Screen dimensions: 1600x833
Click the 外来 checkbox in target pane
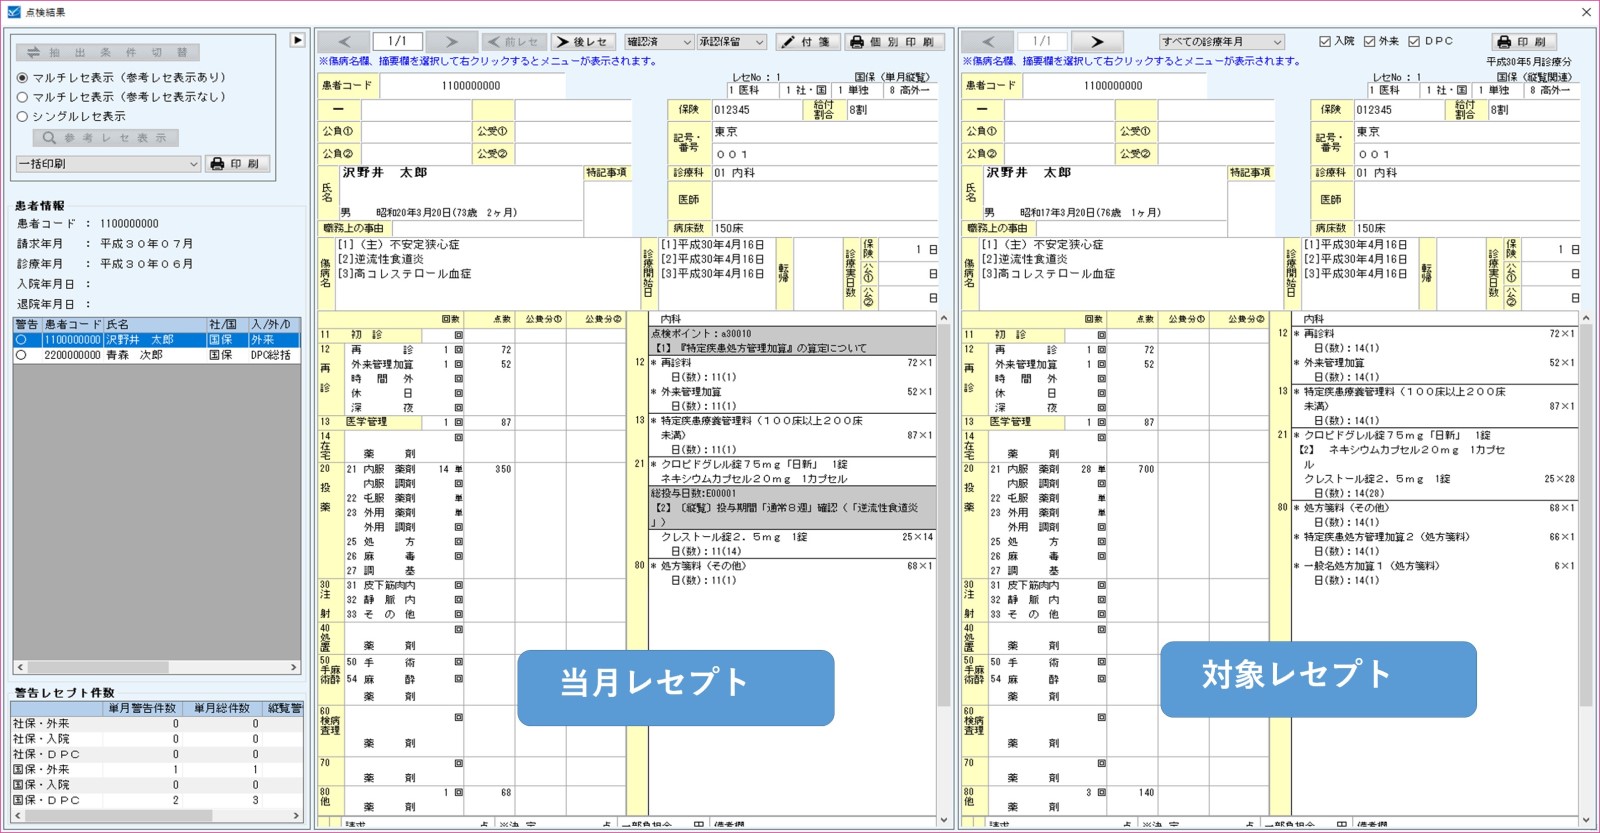1369,42
